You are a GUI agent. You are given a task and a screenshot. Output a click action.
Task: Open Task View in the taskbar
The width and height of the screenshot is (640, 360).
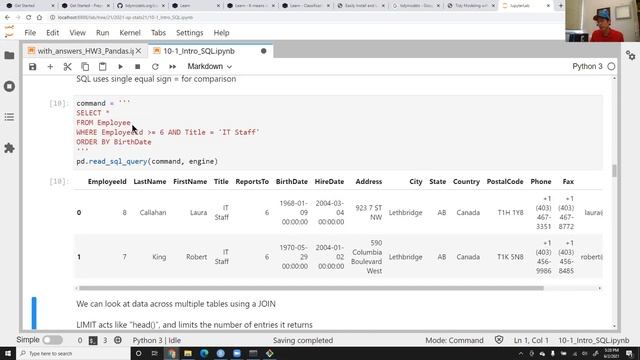[155, 353]
